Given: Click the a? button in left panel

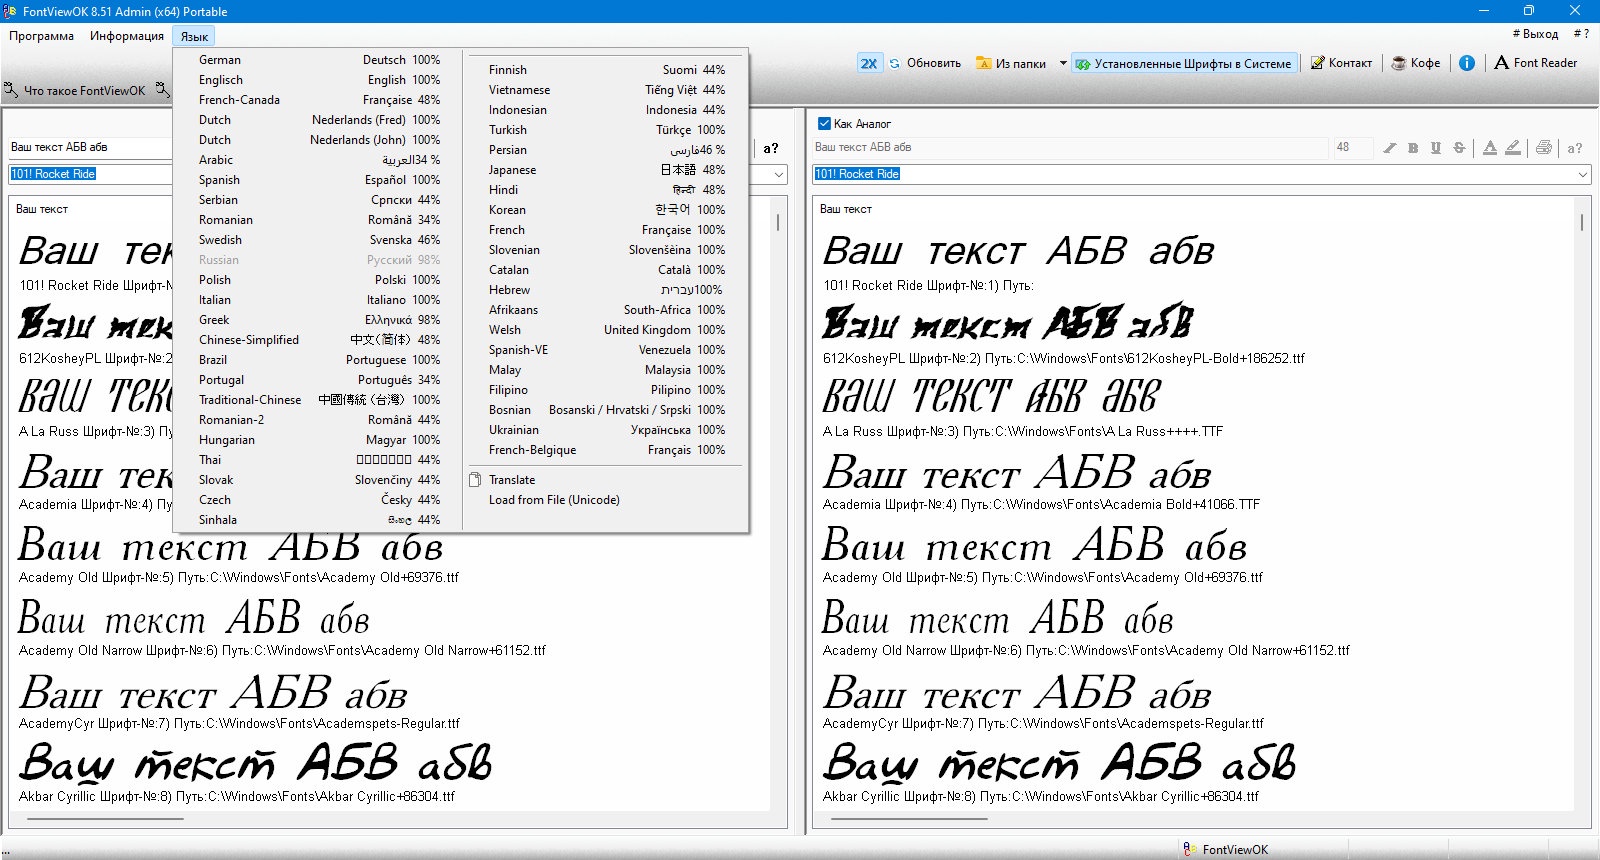Looking at the screenshot, I should coord(771,148).
